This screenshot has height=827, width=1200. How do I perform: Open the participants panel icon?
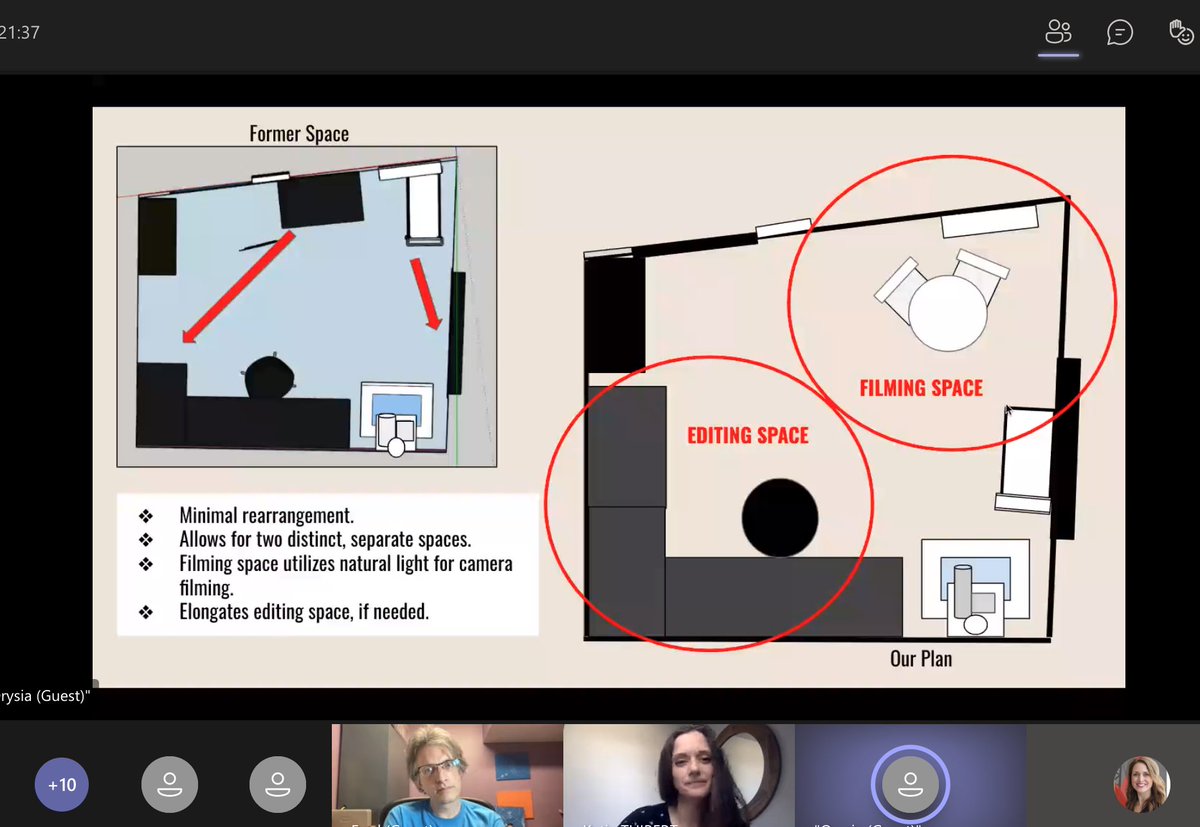tap(1058, 32)
